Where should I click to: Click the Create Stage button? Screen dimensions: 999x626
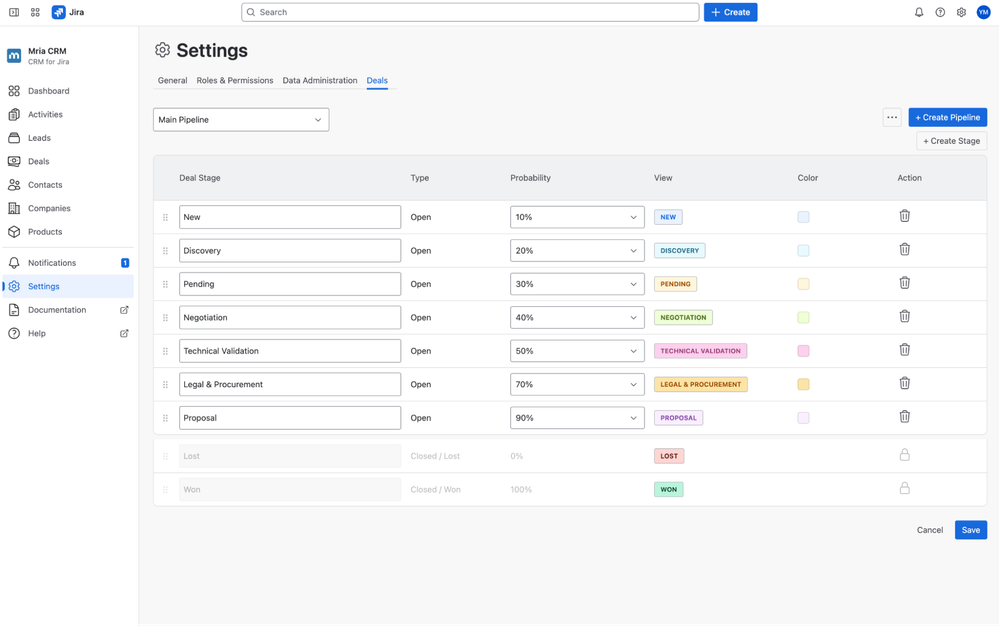(951, 141)
